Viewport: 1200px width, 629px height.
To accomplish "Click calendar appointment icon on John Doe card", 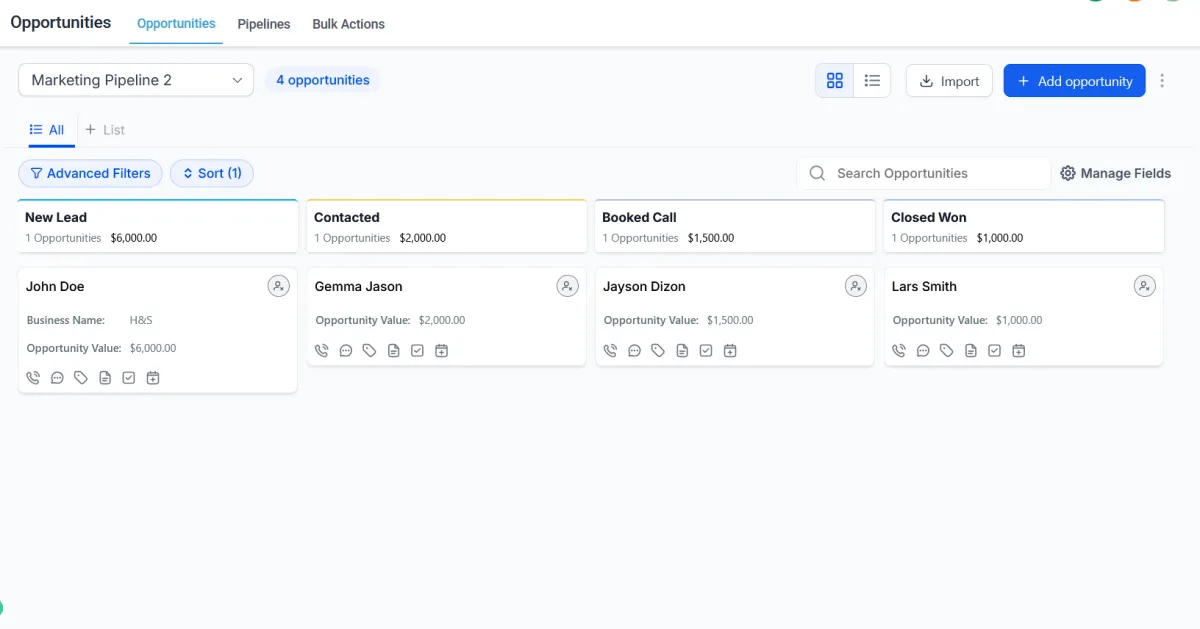I will [x=153, y=378].
